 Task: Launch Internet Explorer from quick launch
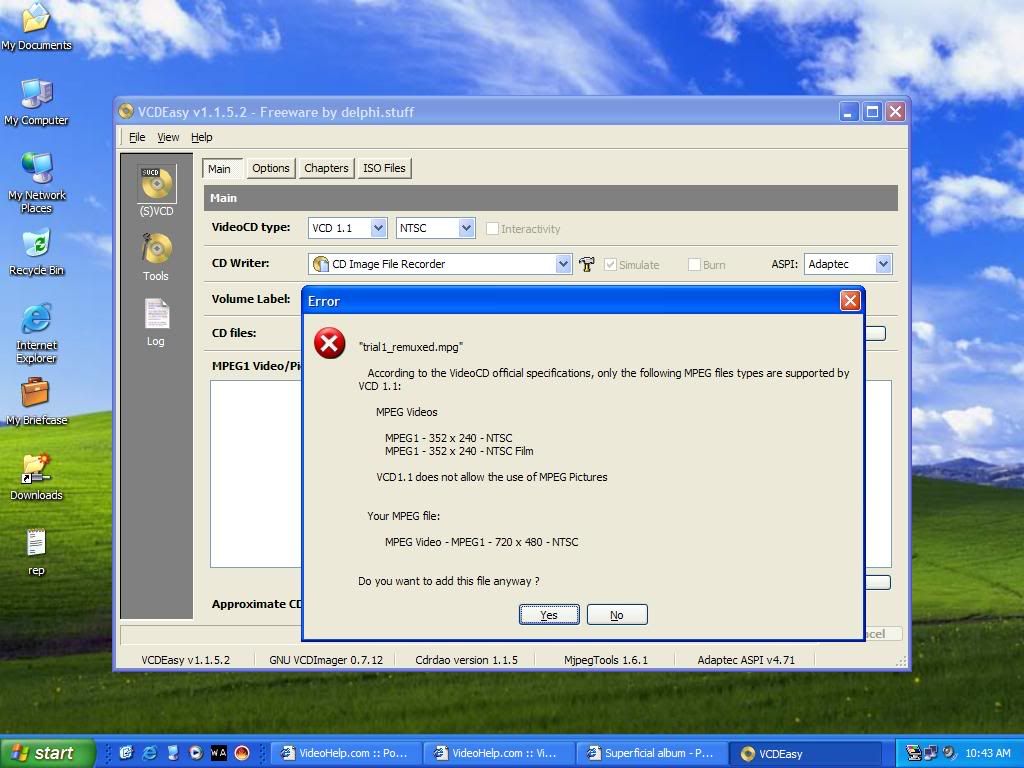tap(150, 753)
